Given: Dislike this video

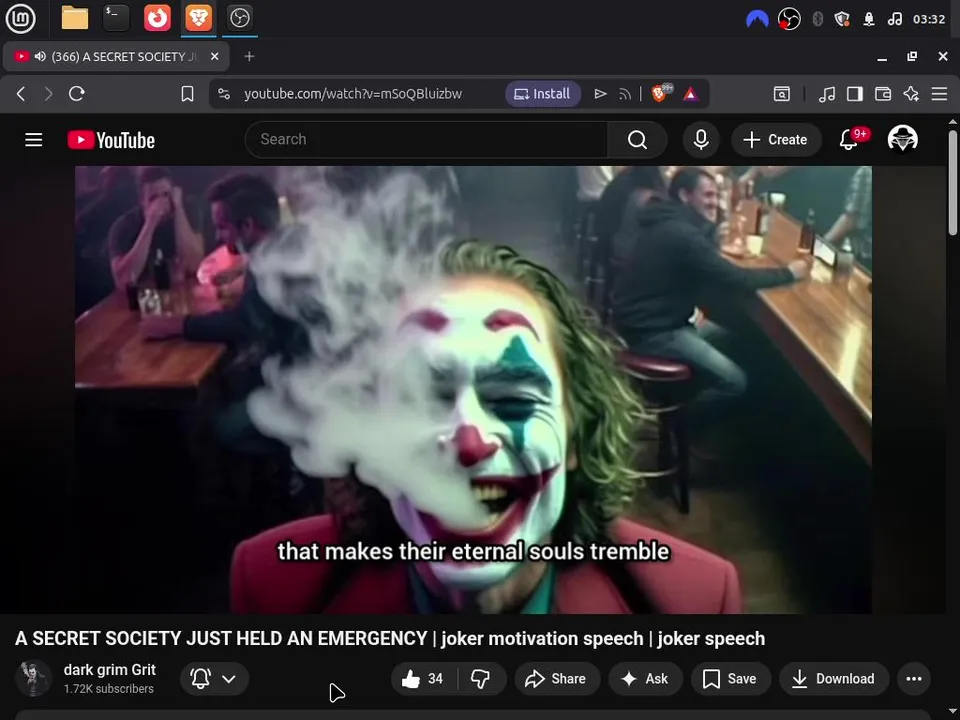Looking at the screenshot, I should pyautogui.click(x=481, y=678).
